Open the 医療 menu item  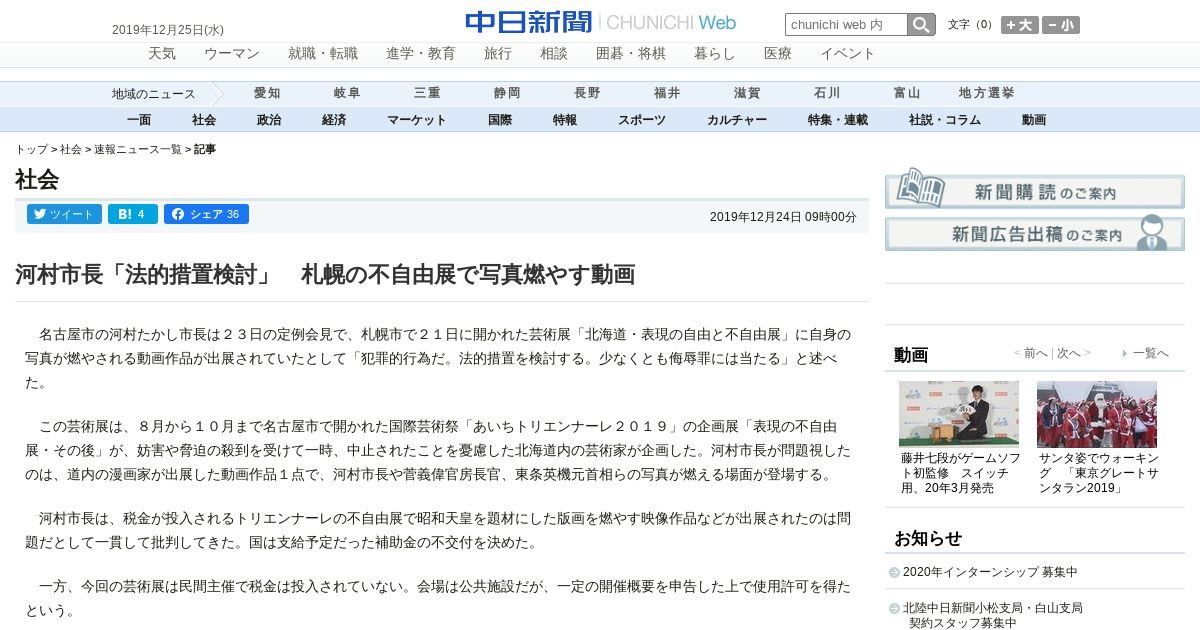(x=778, y=53)
